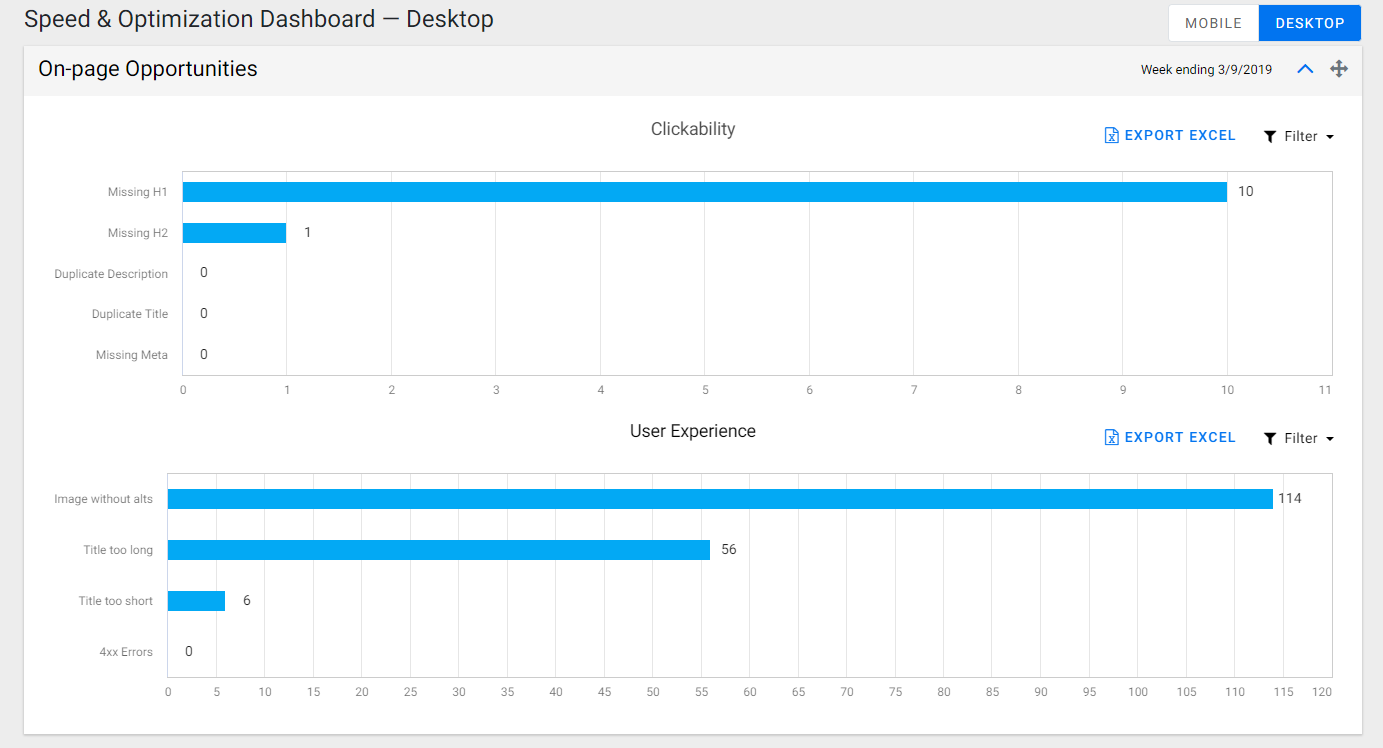The height and width of the screenshot is (748, 1383).
Task: Click the 'Duplicate Description' label
Action: point(111,274)
